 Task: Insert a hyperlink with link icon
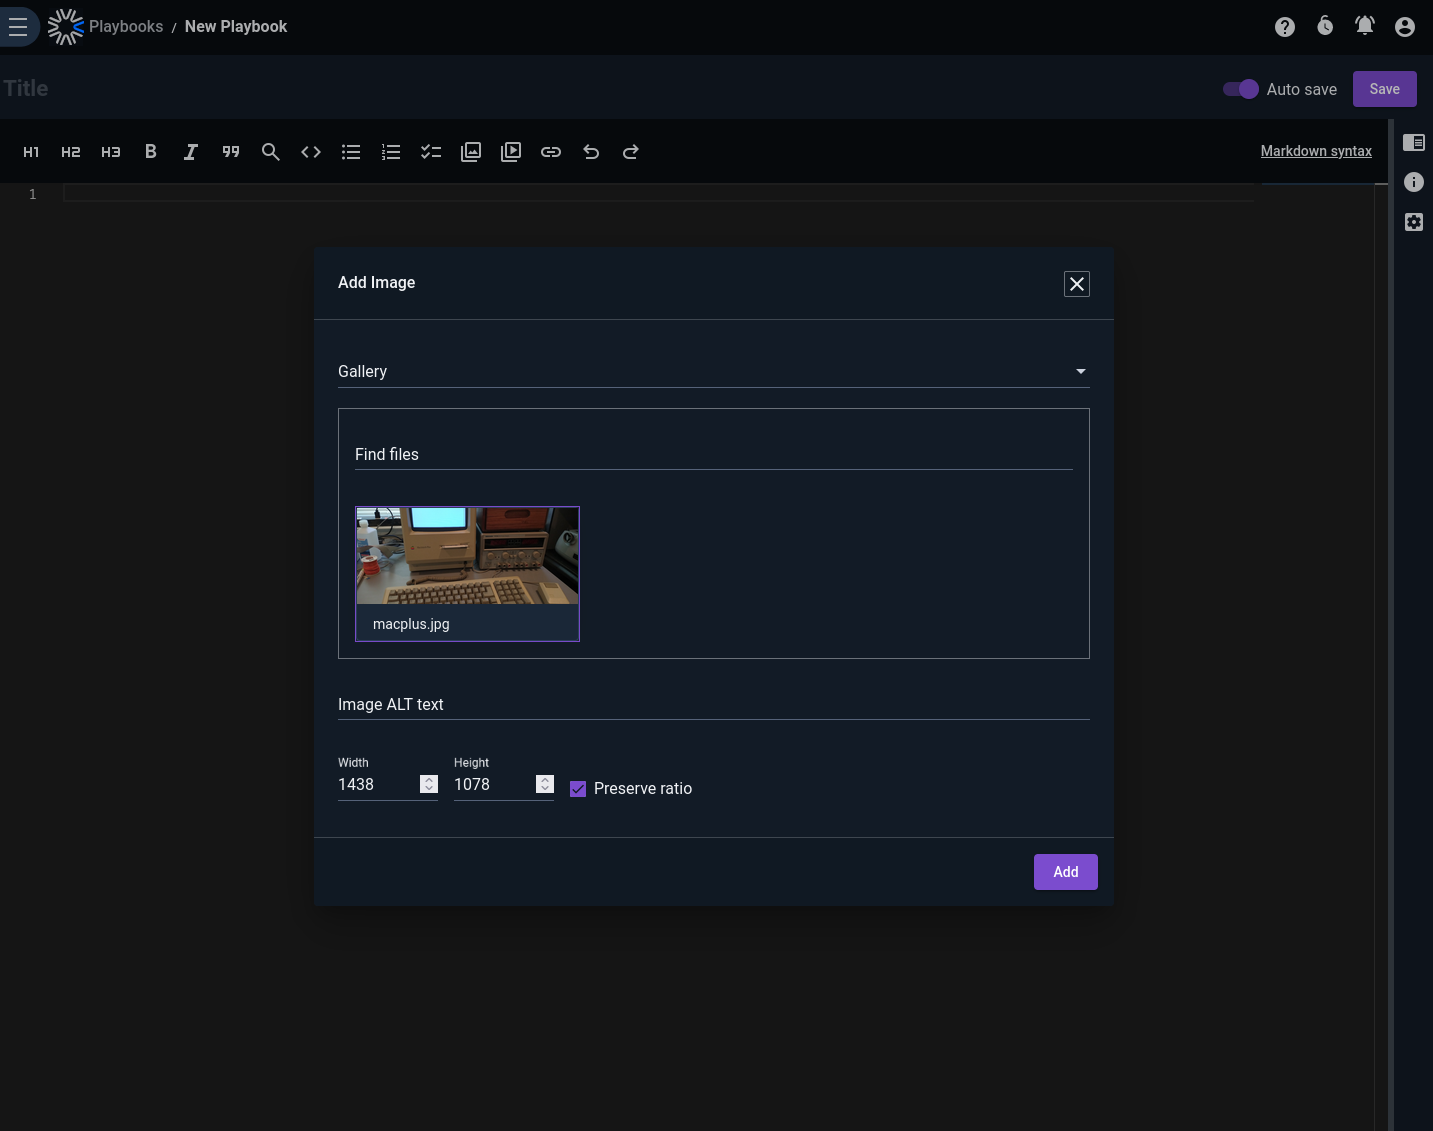point(551,152)
